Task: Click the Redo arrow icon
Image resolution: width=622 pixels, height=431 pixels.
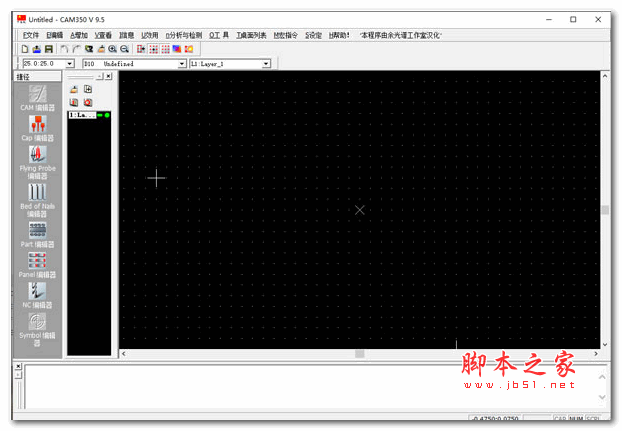Action: (76, 49)
